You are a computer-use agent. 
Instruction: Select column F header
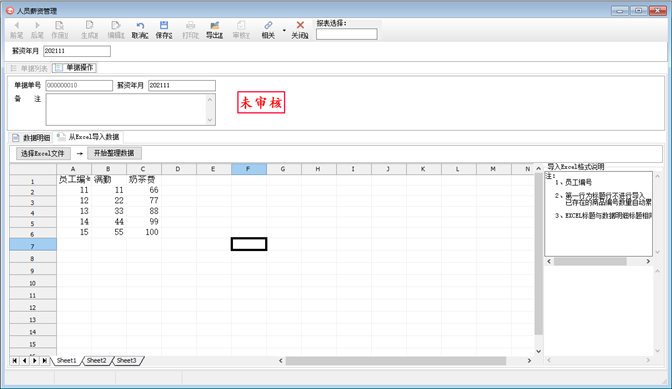pos(249,169)
